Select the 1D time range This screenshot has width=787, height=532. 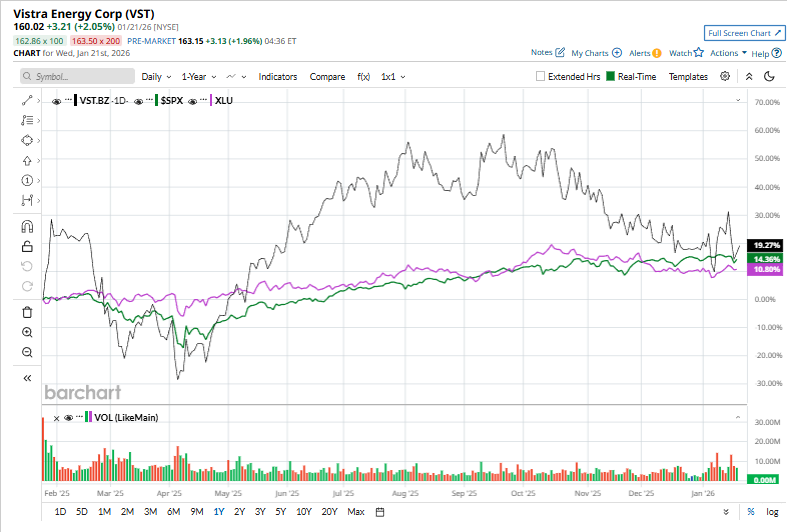(x=60, y=512)
